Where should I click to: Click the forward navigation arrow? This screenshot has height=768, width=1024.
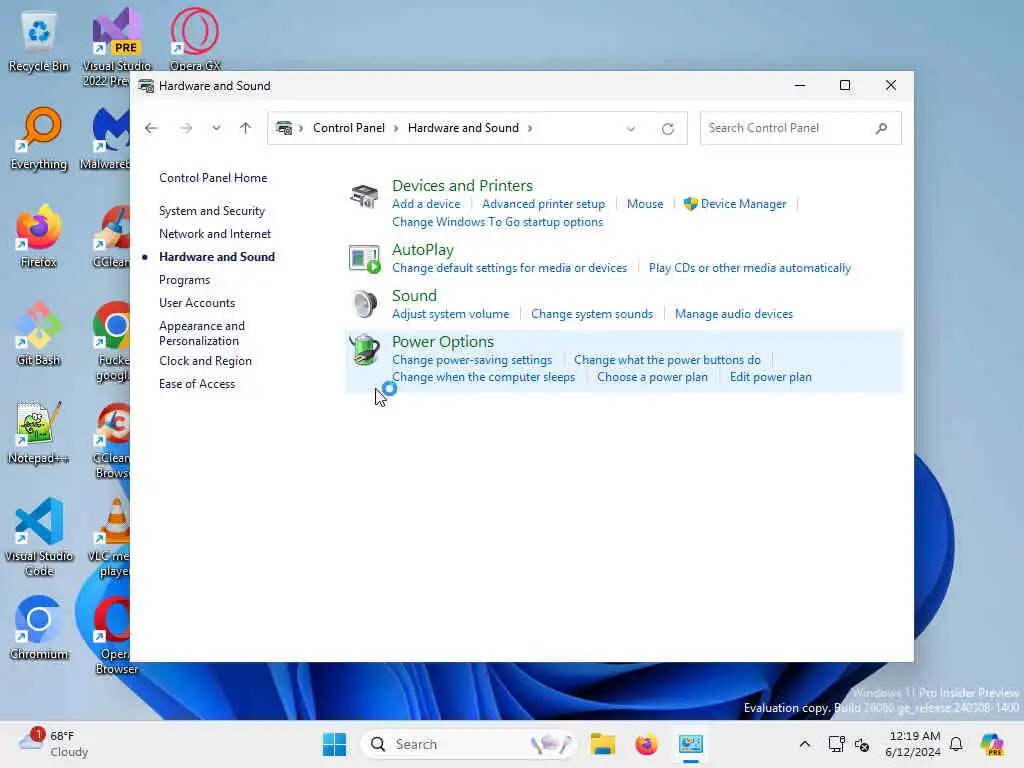click(x=185, y=128)
